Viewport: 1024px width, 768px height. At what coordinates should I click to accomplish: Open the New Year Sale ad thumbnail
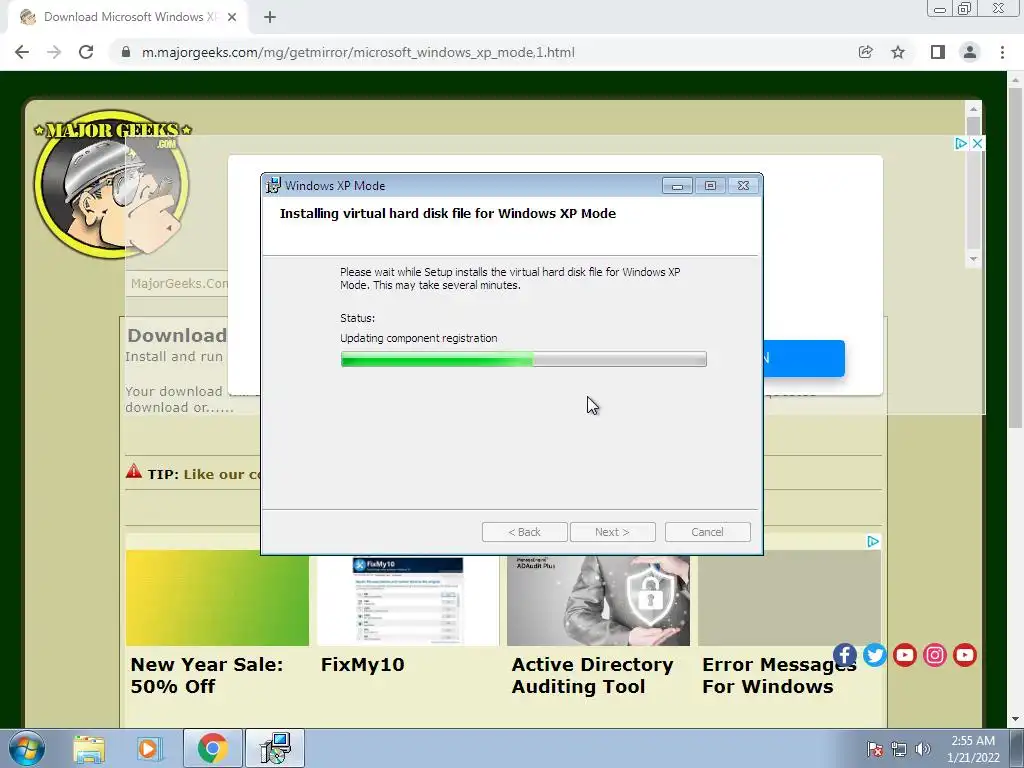coord(217,598)
